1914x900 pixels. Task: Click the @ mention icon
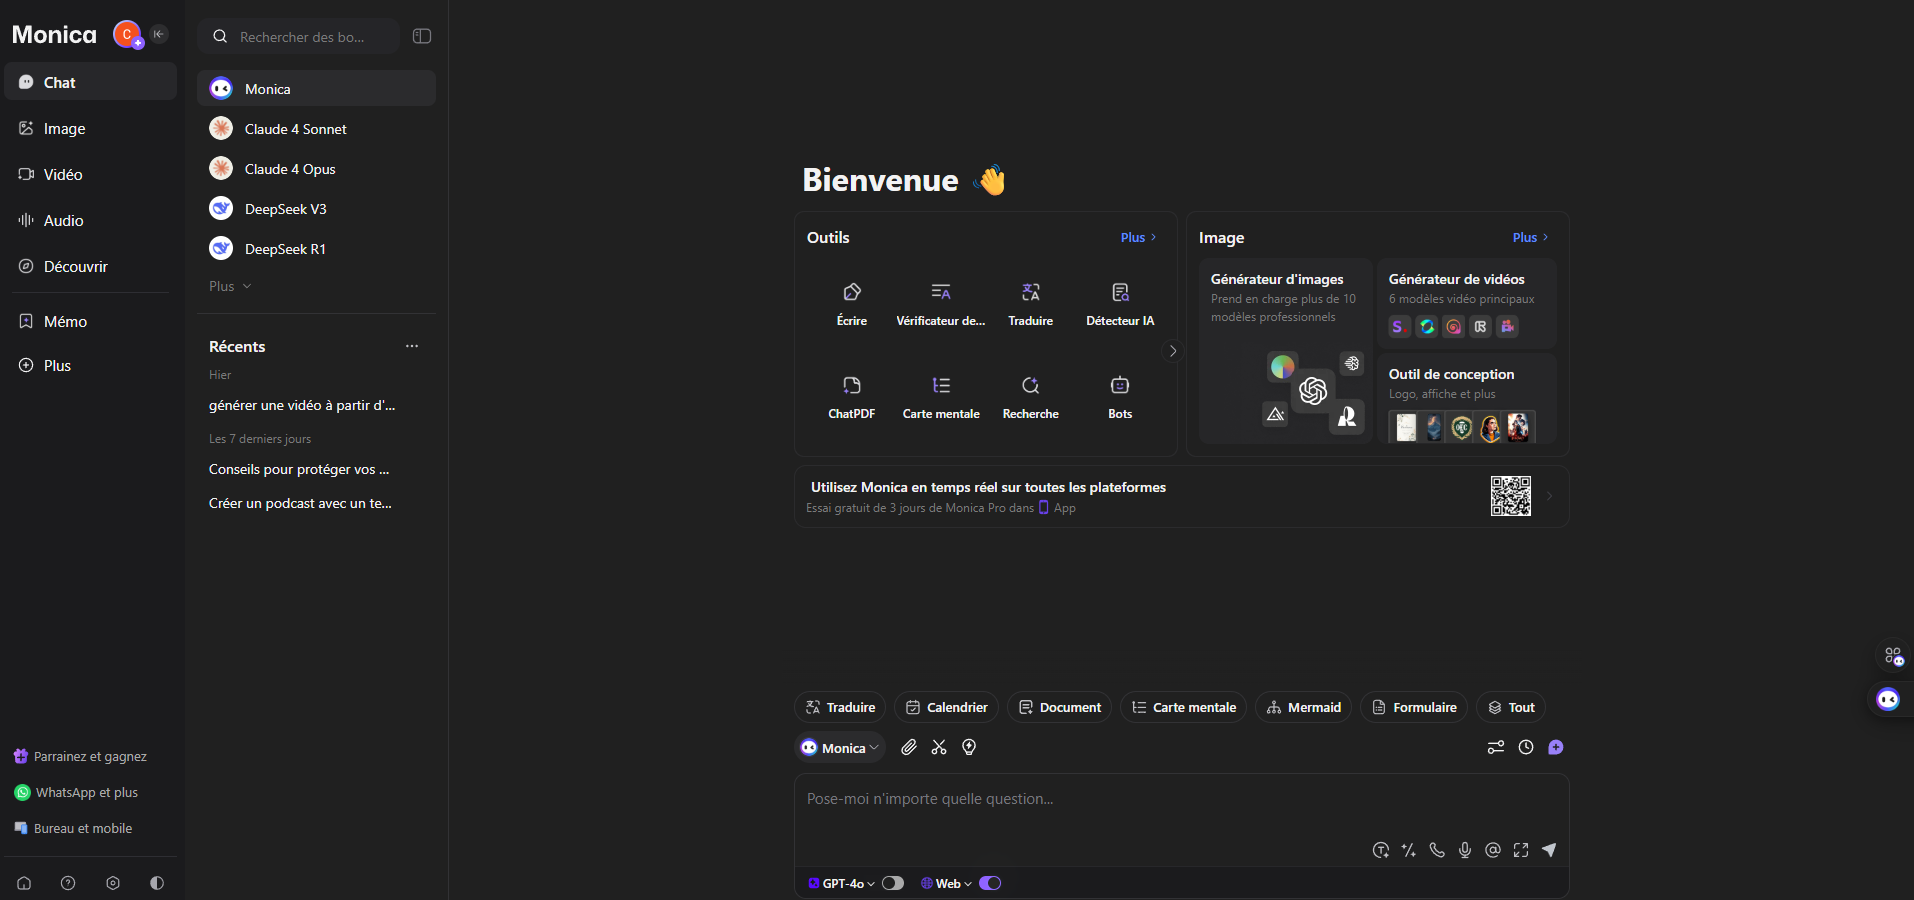tap(1492, 850)
